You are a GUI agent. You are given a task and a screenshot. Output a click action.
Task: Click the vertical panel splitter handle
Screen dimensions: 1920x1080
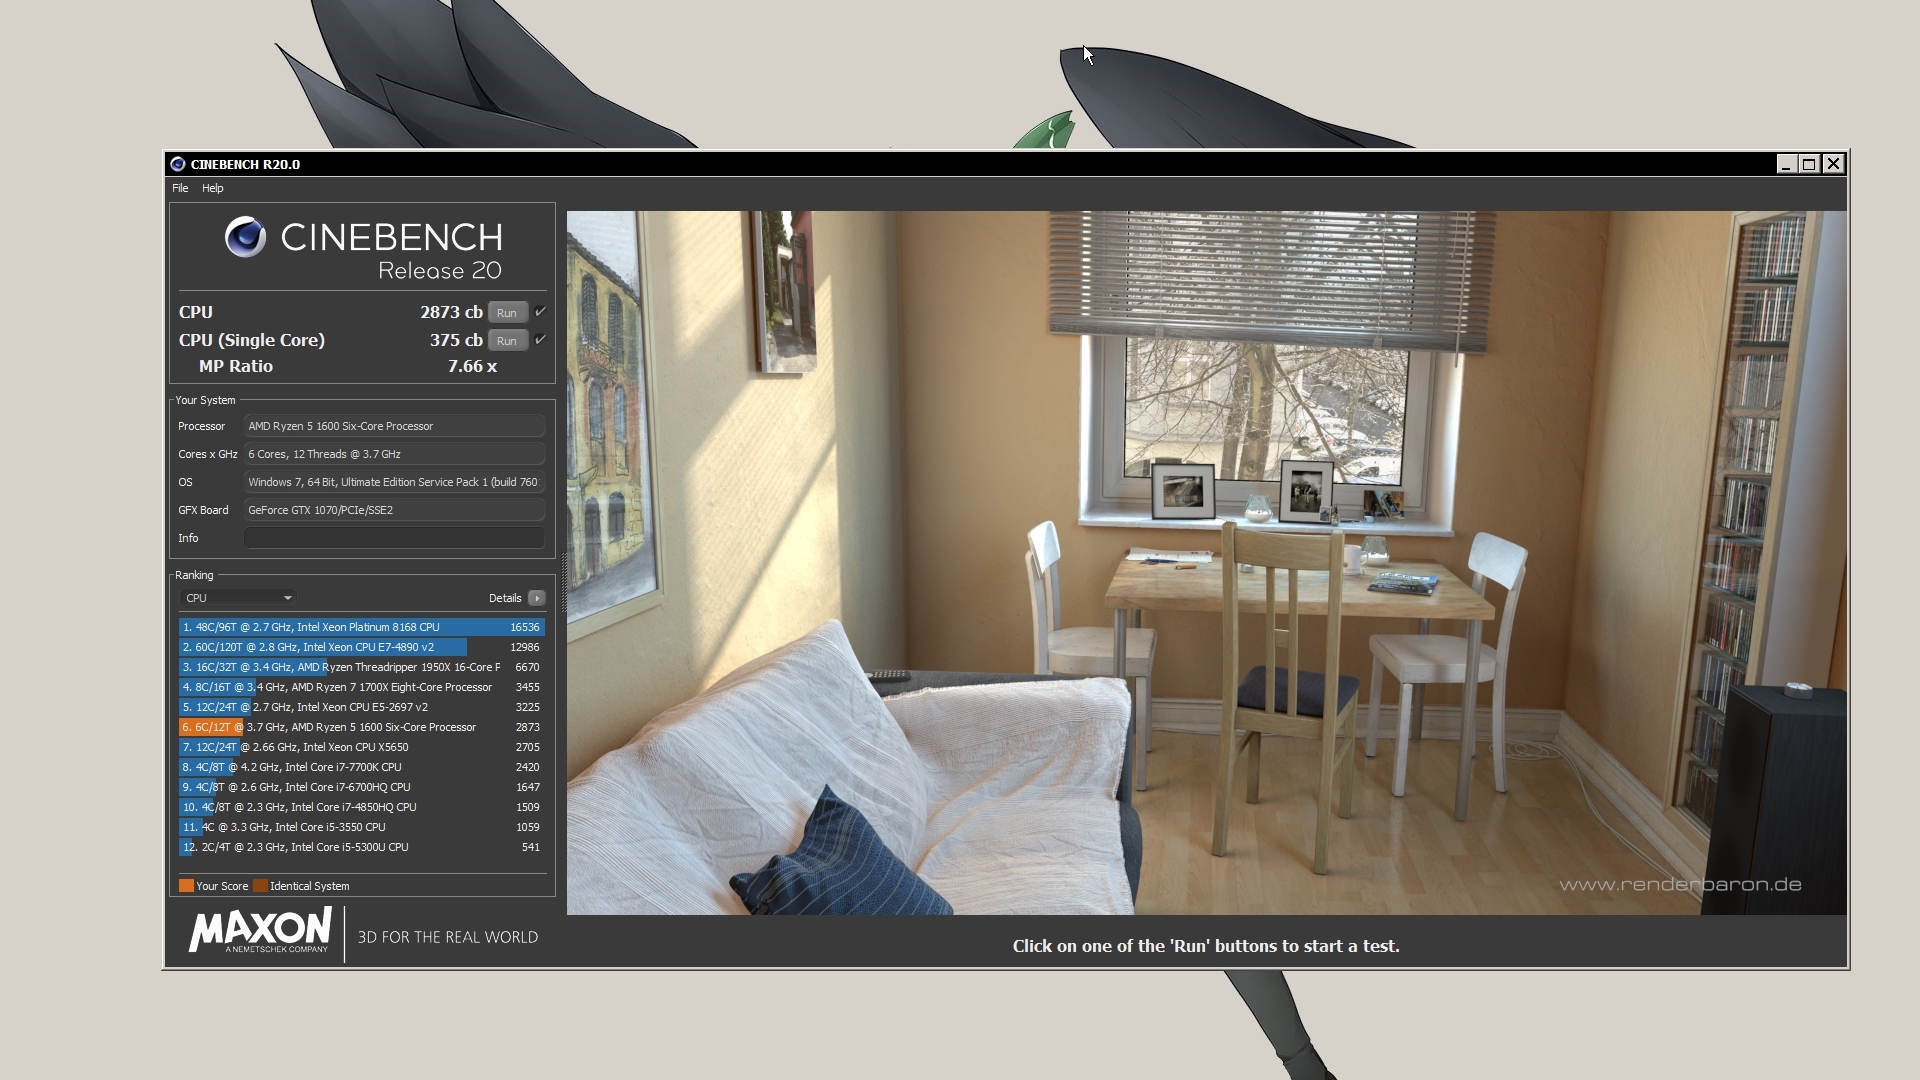pos(563,583)
